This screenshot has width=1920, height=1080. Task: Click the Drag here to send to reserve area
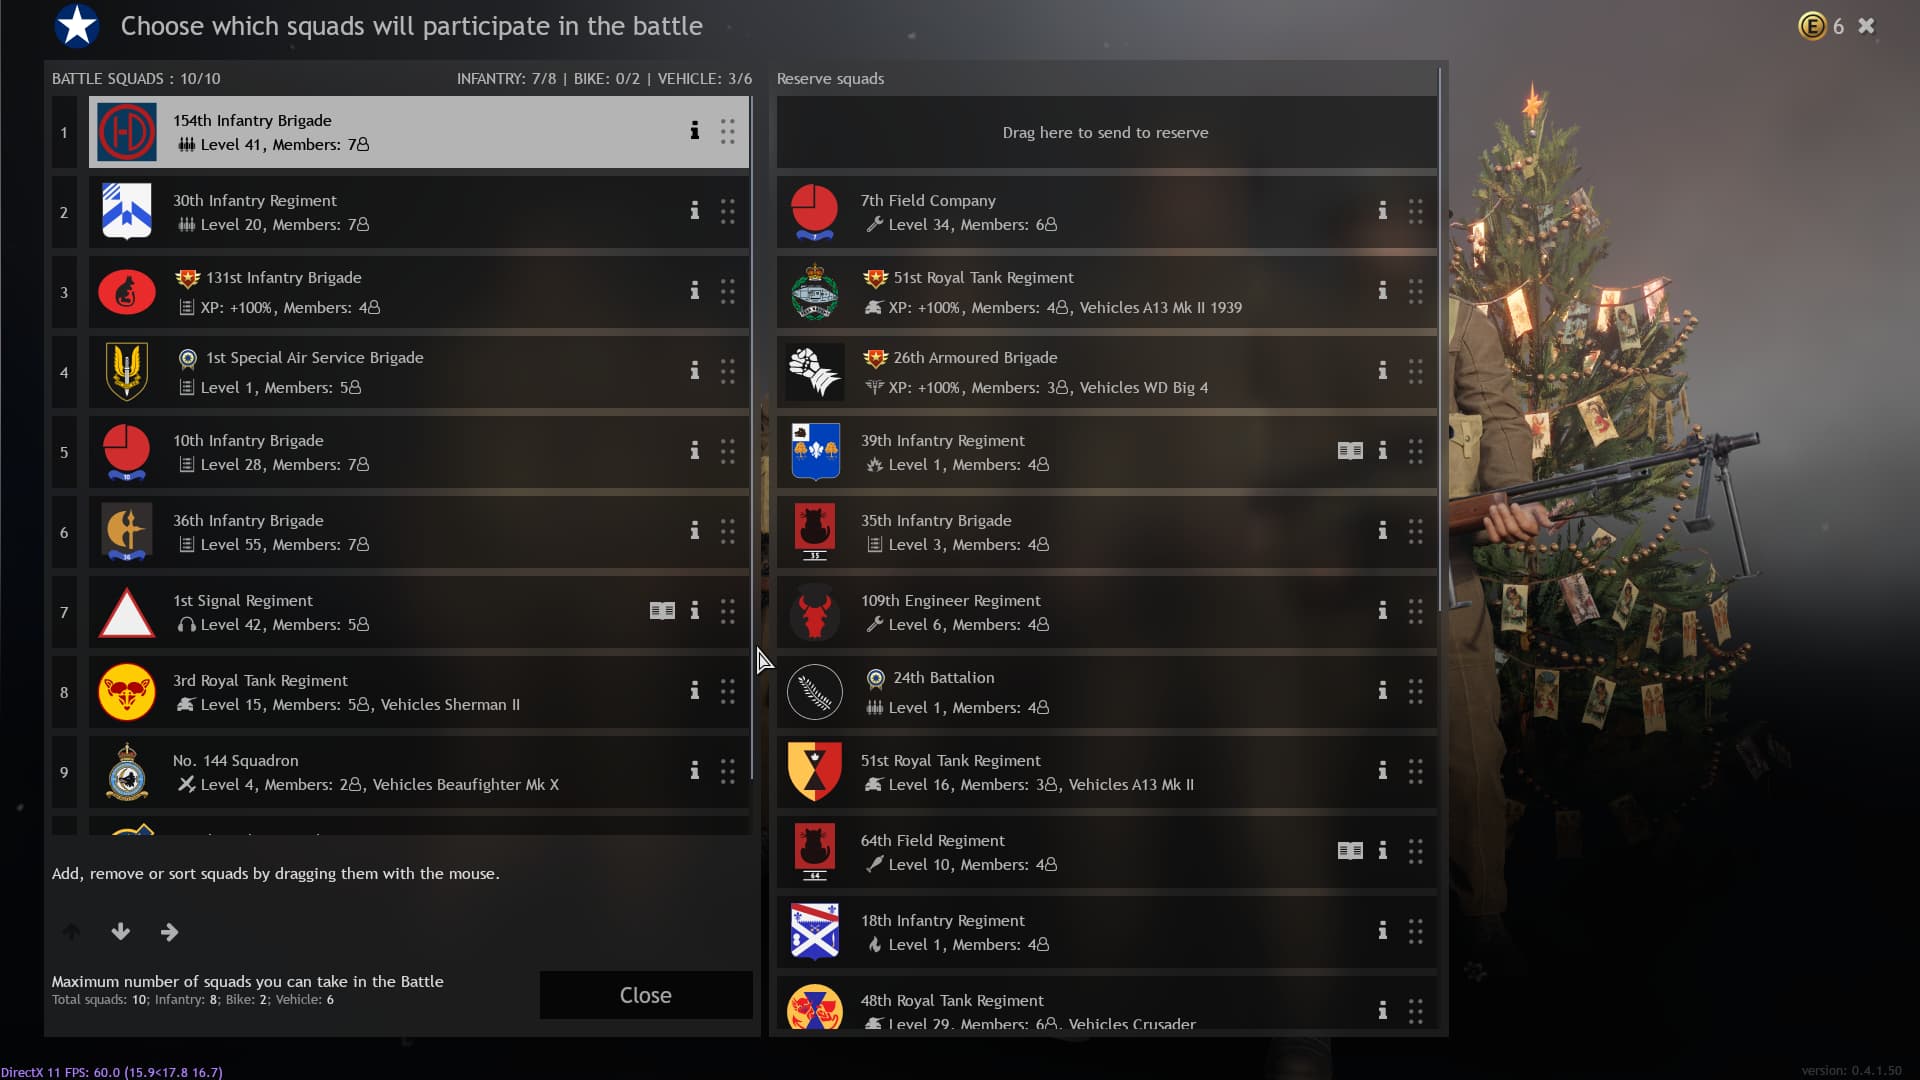point(1107,132)
